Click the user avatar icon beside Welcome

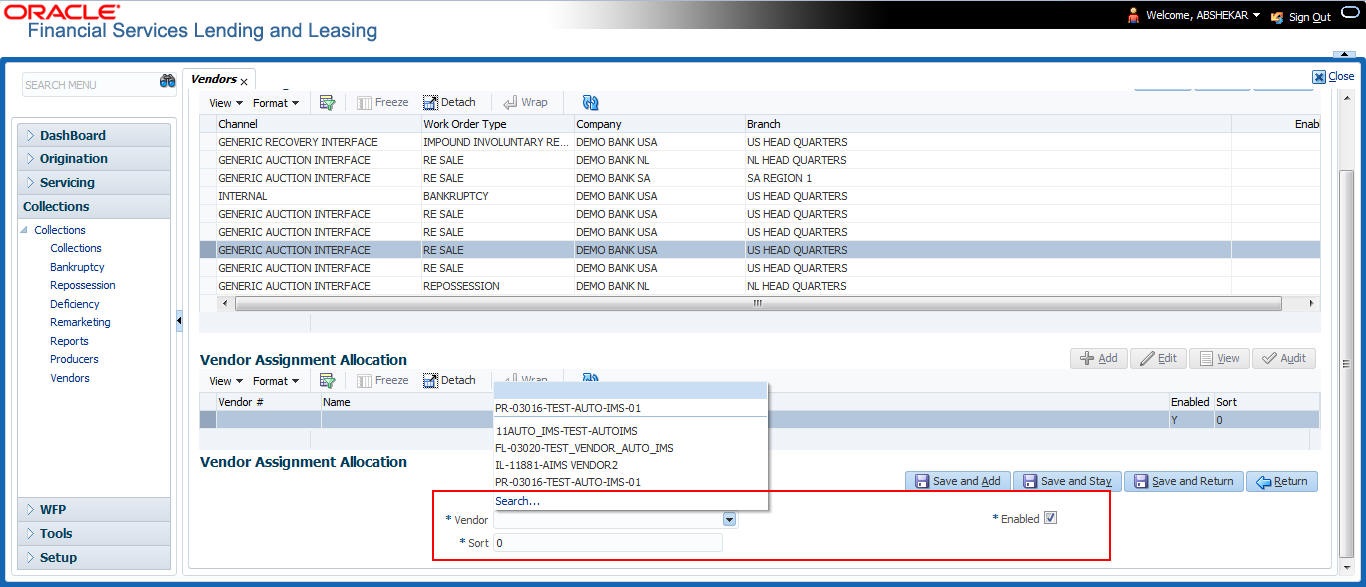pyautogui.click(x=1133, y=15)
